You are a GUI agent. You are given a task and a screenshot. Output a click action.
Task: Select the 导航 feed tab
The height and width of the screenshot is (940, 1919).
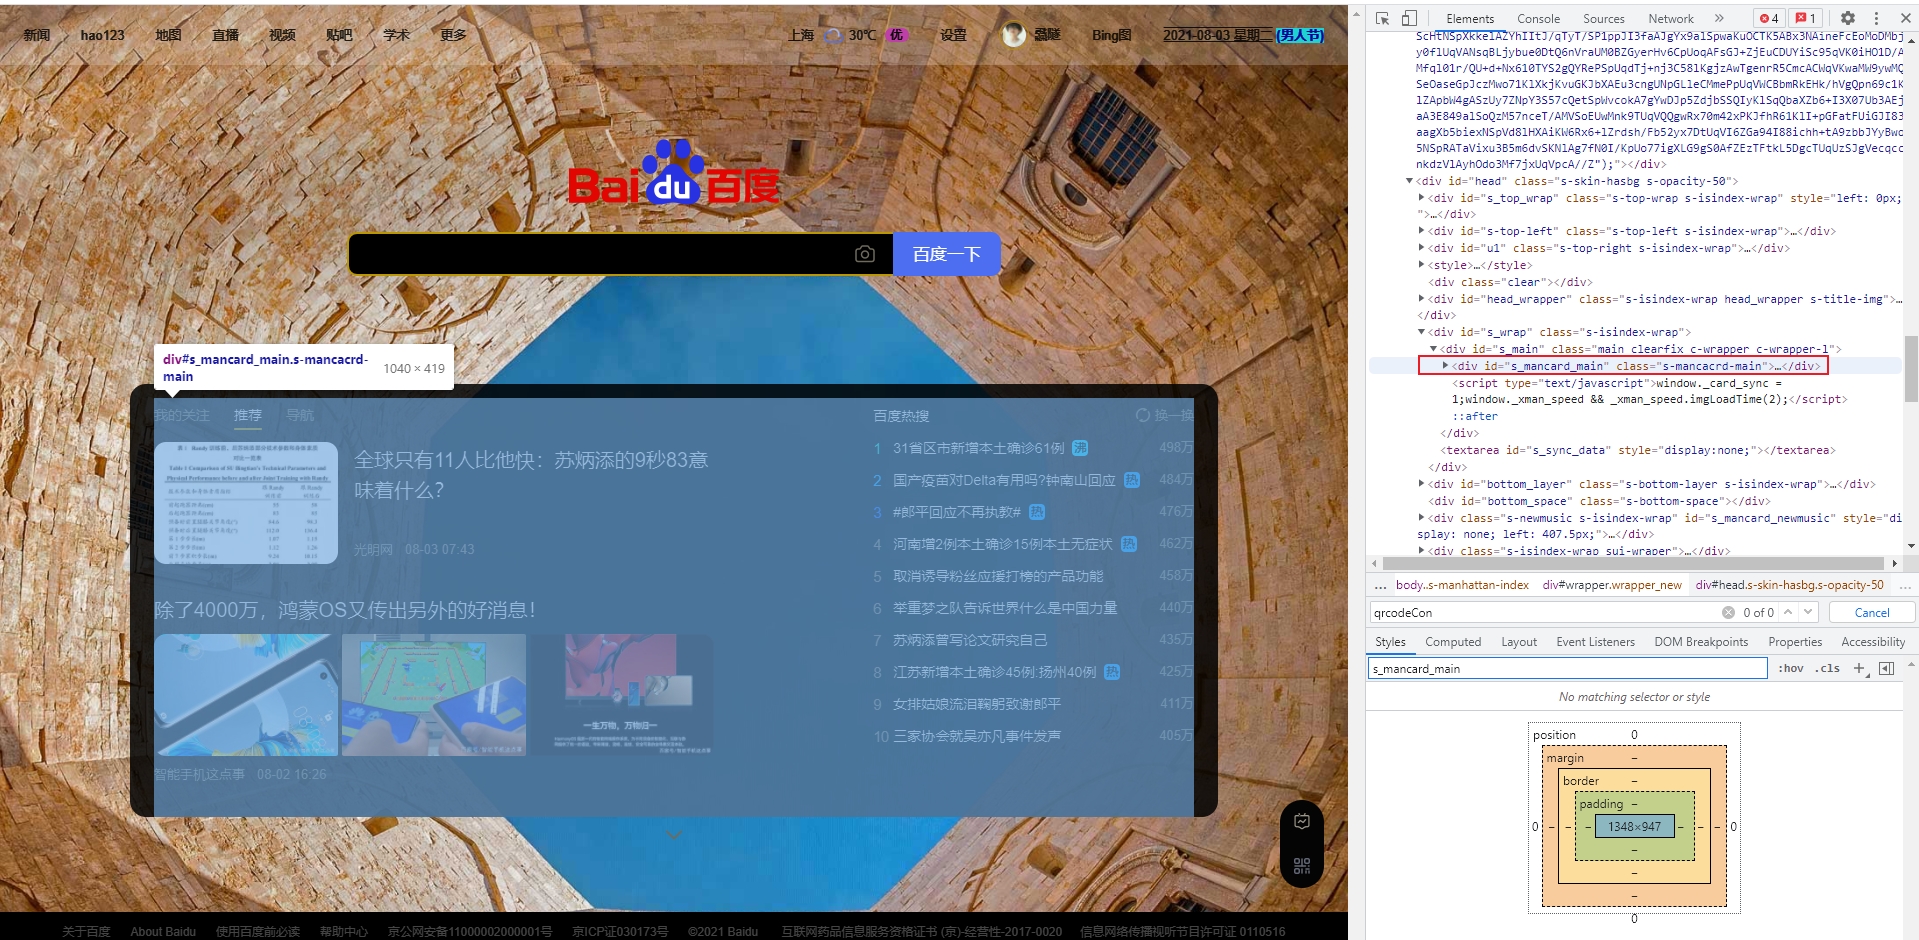pyautogui.click(x=299, y=415)
